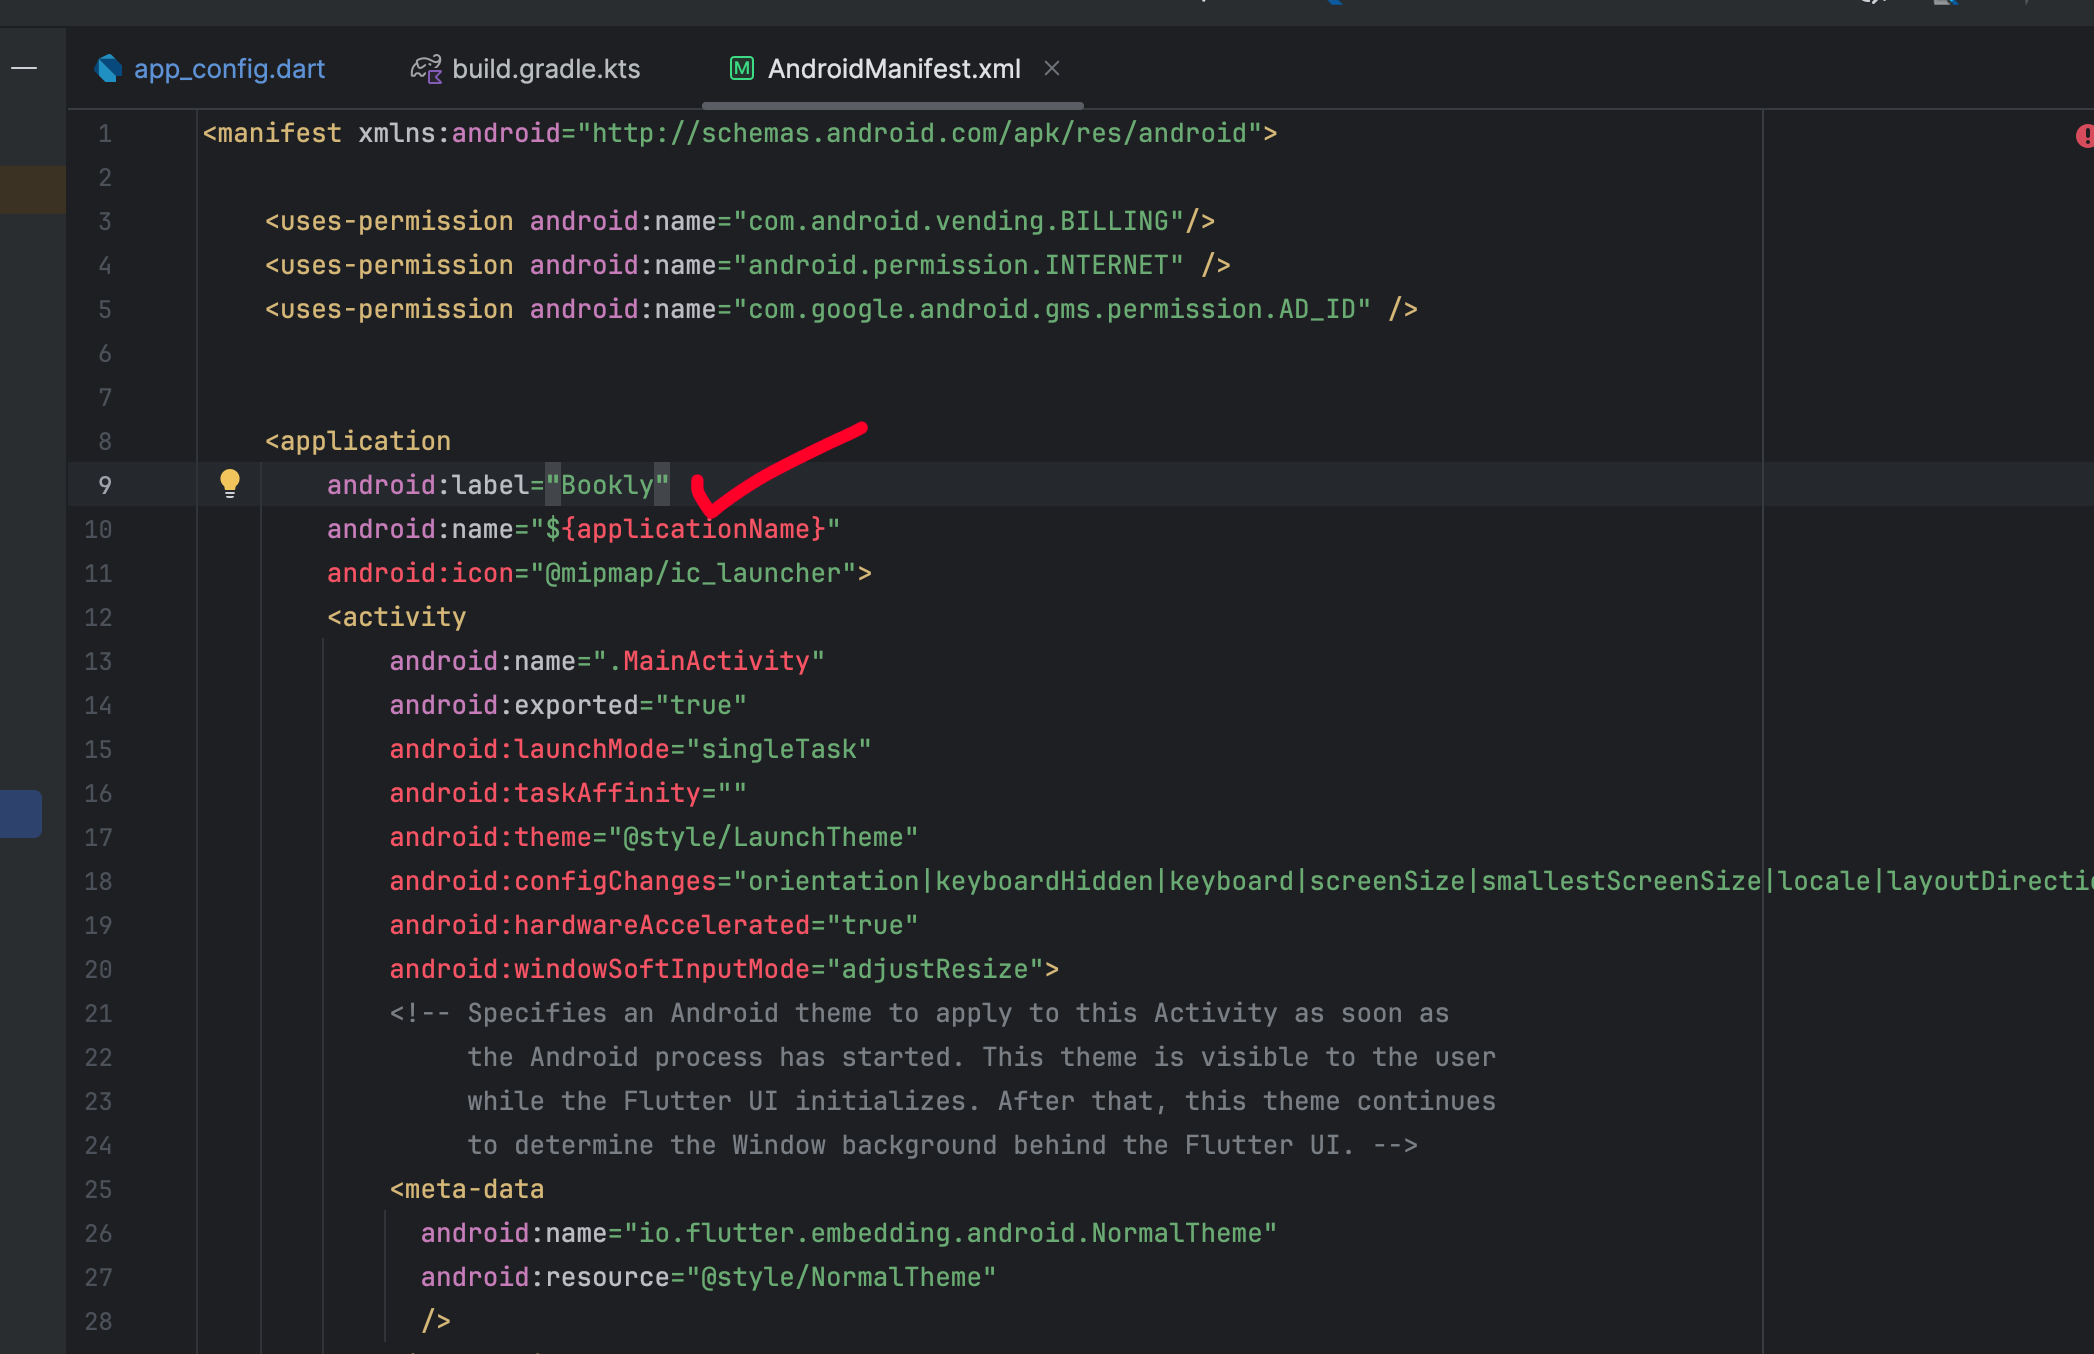Close the AndroidManifest.xml tab

(1052, 68)
